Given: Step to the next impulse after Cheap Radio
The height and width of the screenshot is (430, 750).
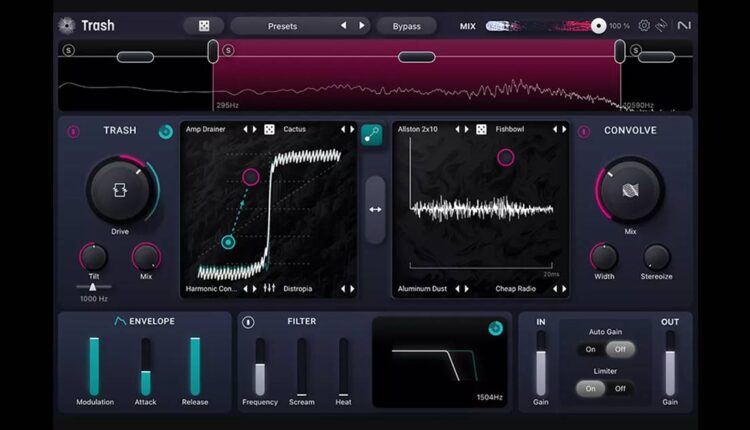Looking at the screenshot, I should coord(564,289).
